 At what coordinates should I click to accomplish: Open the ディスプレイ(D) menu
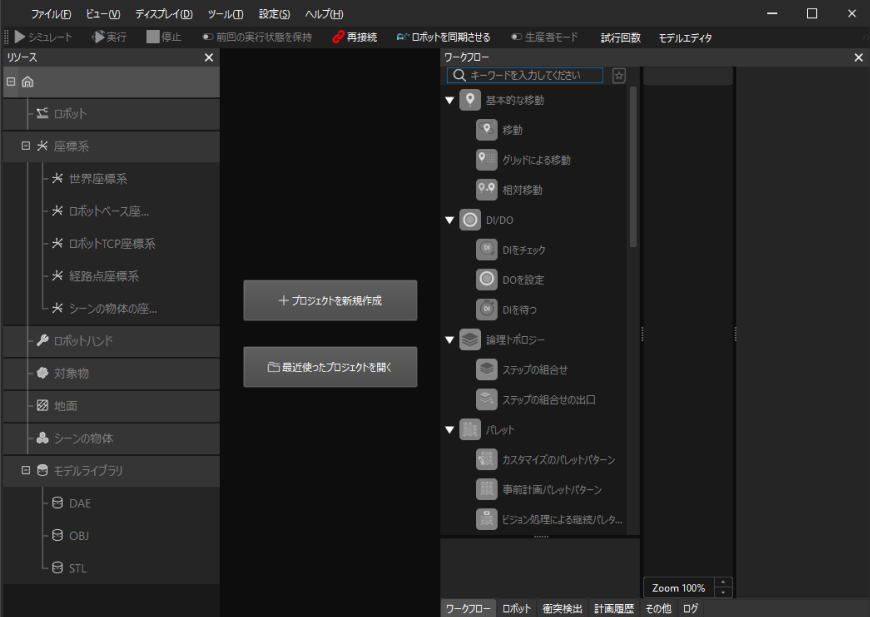coord(164,14)
